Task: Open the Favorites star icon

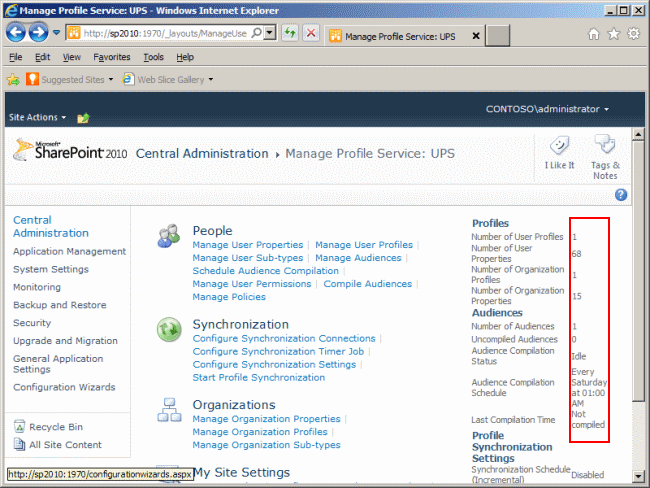Action: point(614,34)
